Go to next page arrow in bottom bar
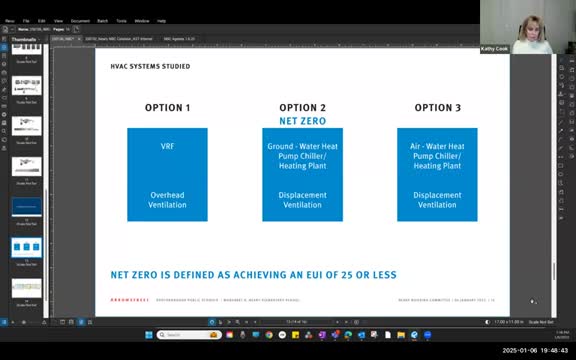 tap(337, 322)
